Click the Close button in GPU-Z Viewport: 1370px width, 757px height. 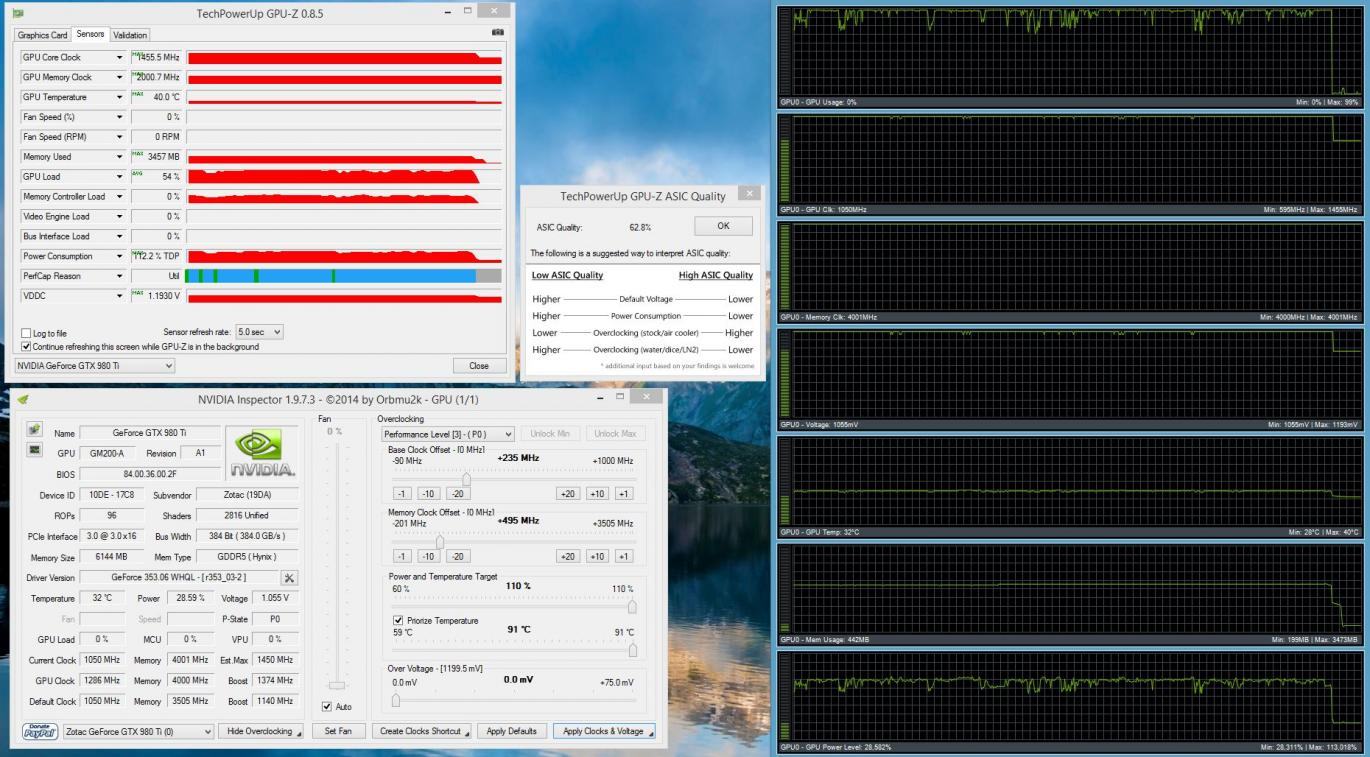coord(479,366)
